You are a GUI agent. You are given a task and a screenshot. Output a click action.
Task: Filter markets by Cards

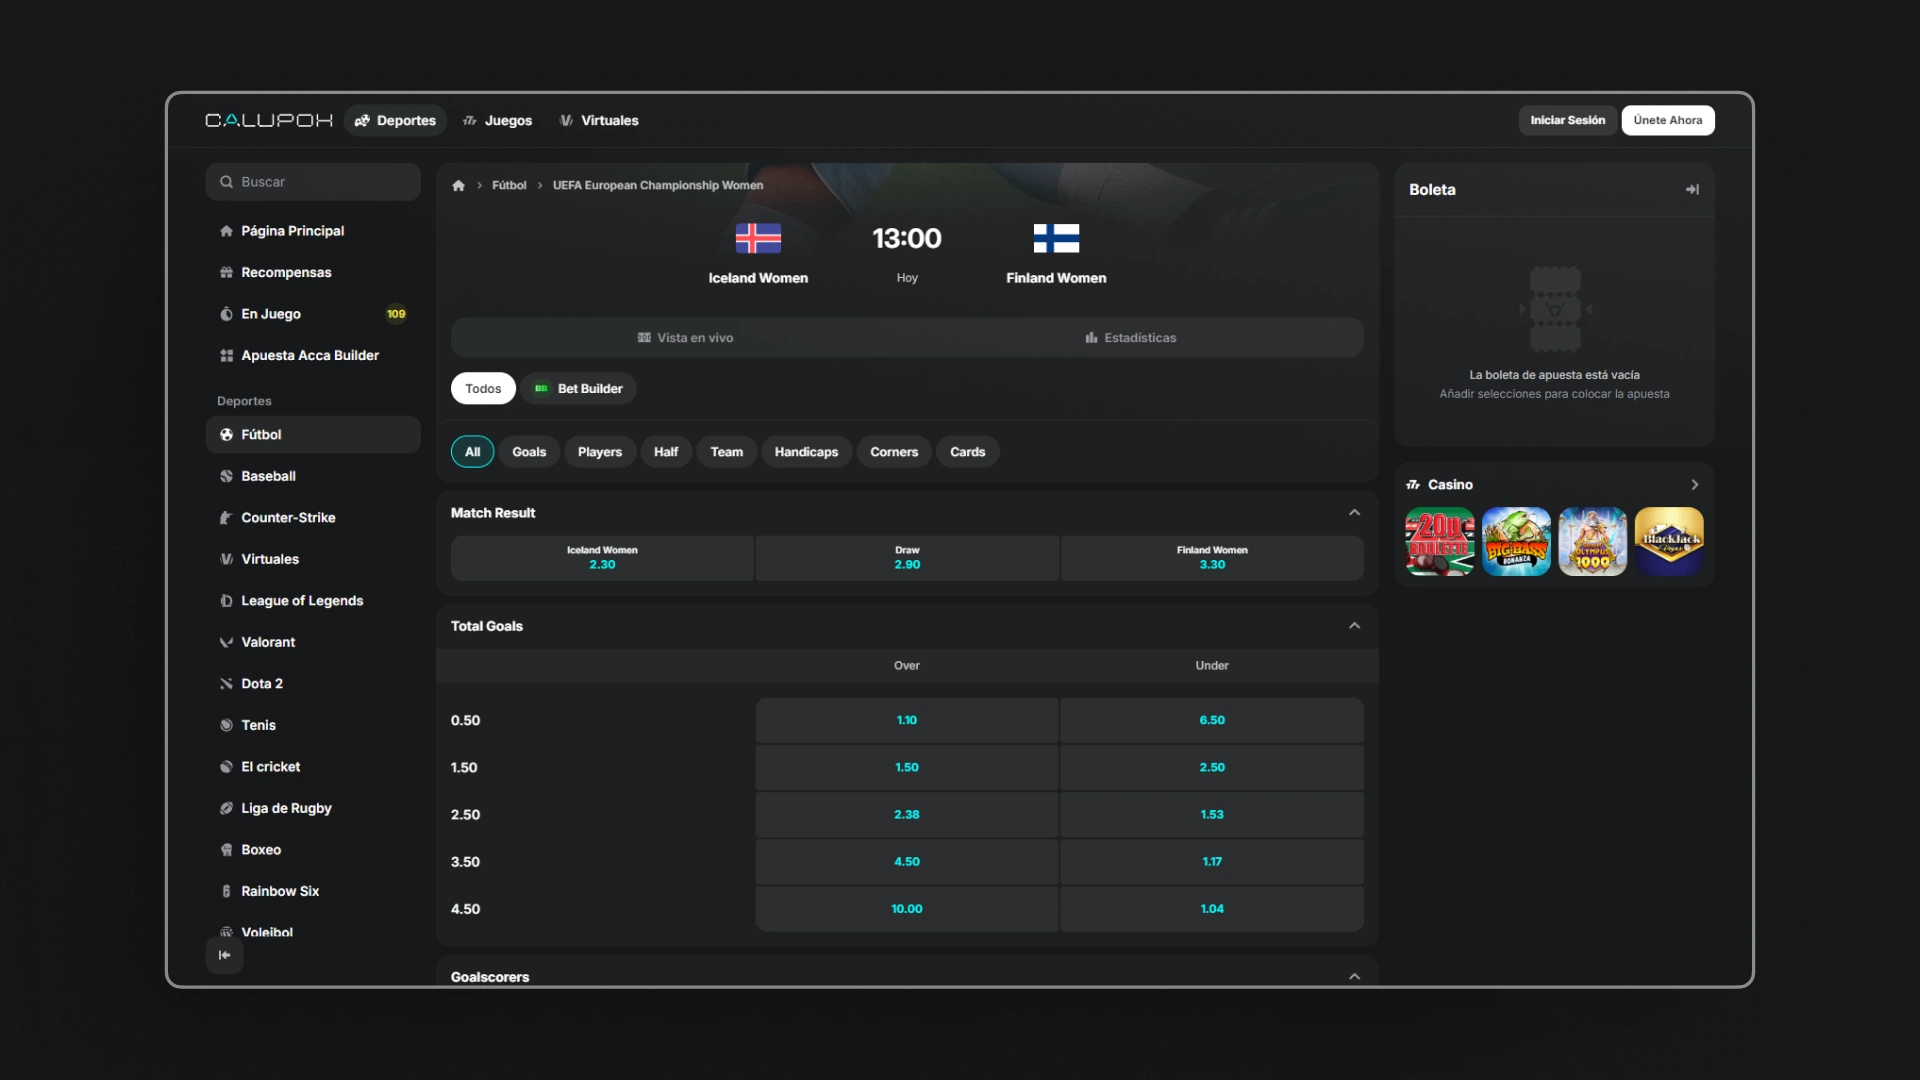coord(968,452)
